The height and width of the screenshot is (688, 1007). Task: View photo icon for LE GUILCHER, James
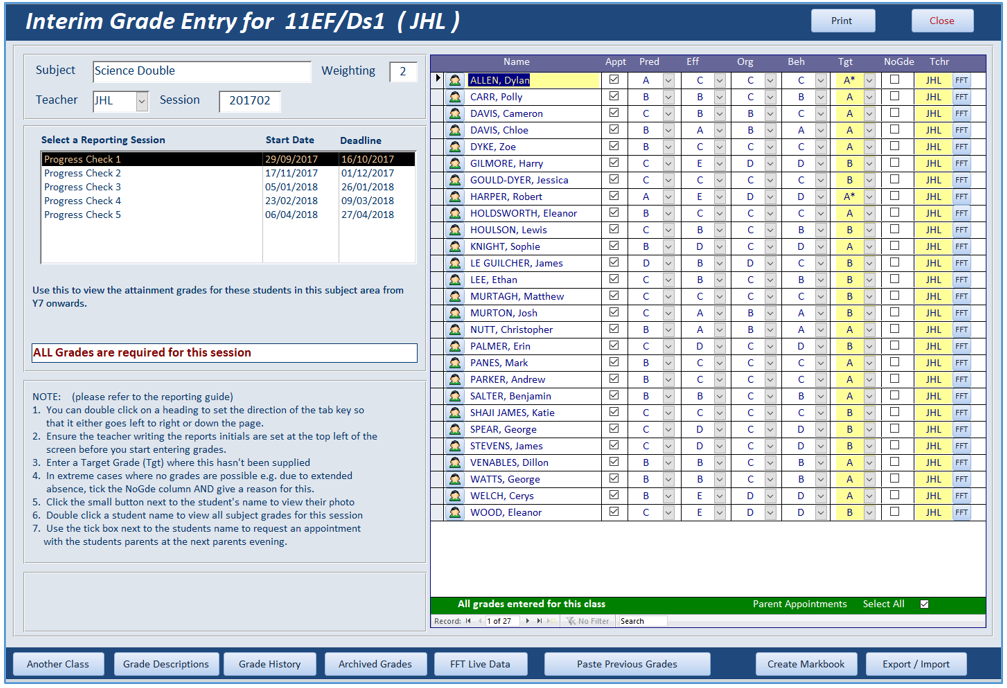coord(455,263)
